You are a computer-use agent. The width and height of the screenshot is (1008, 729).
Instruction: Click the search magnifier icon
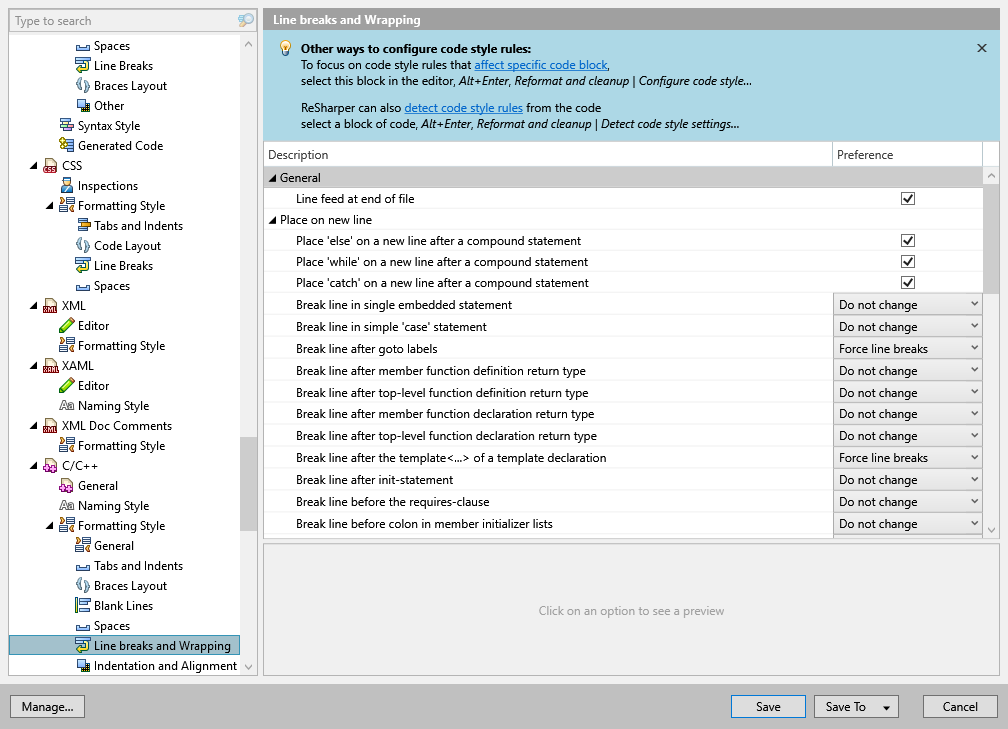tap(247, 20)
